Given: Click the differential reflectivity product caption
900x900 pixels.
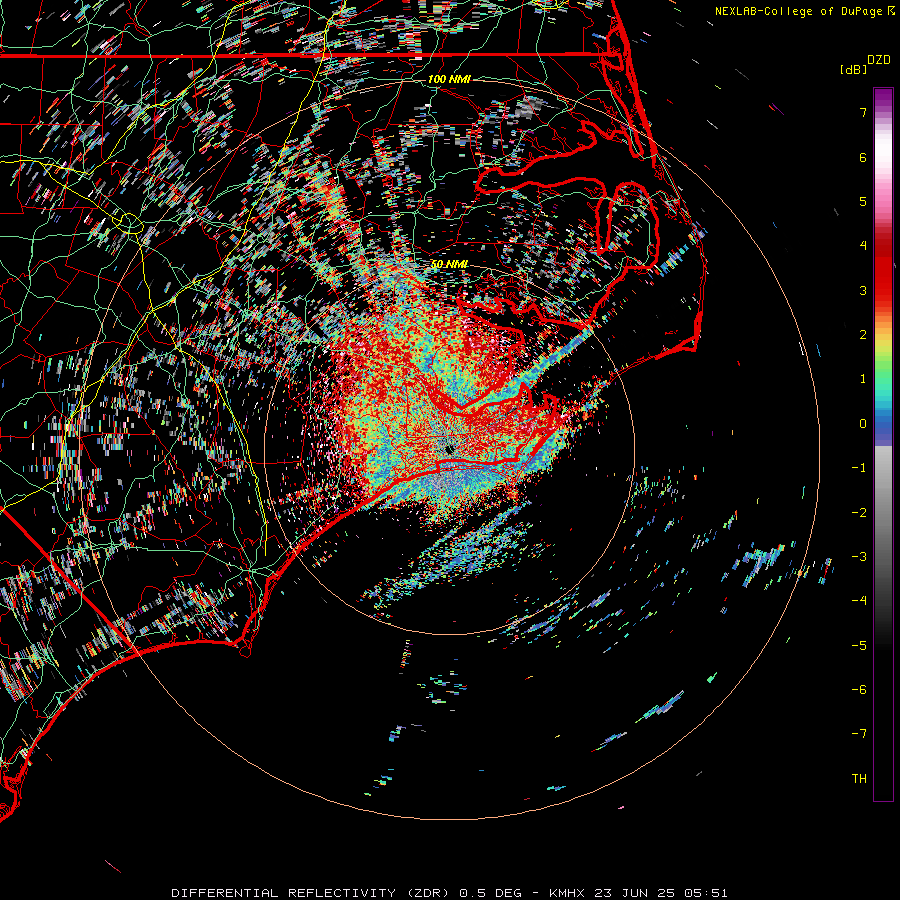Looking at the screenshot, I should pos(449,893).
